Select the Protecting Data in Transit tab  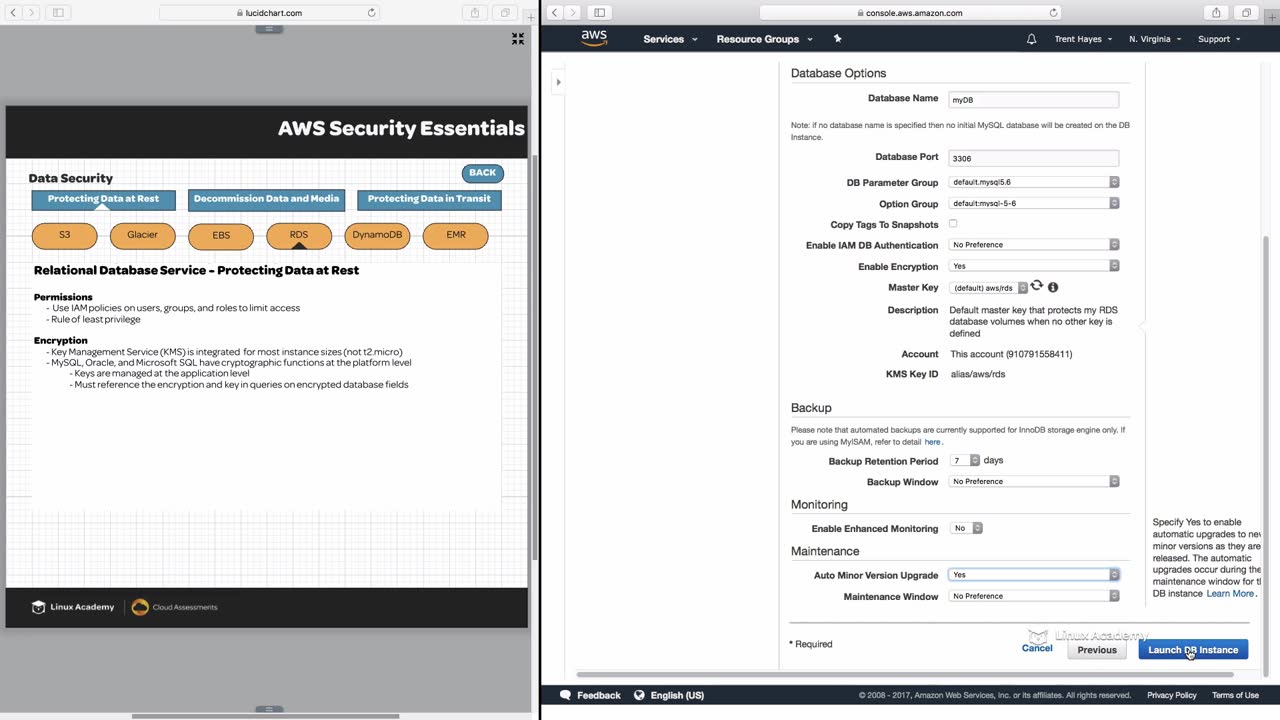(429, 199)
